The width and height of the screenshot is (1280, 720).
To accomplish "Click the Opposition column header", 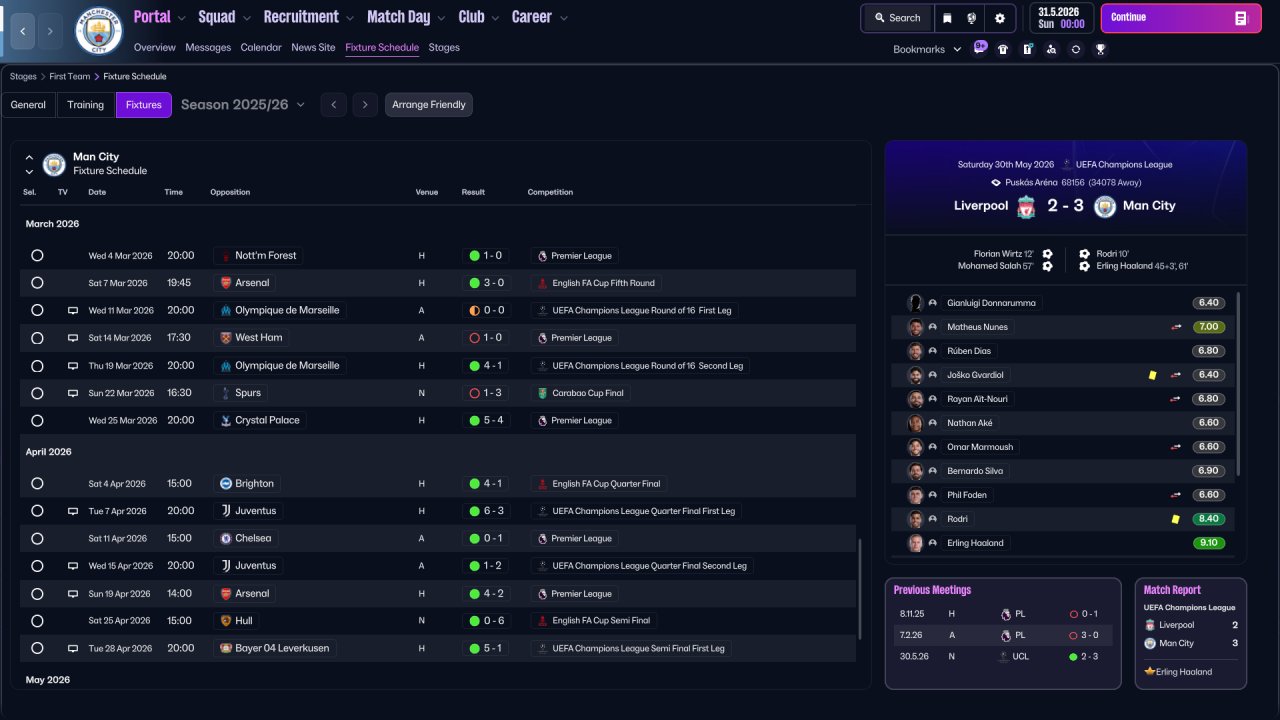I will (230, 192).
